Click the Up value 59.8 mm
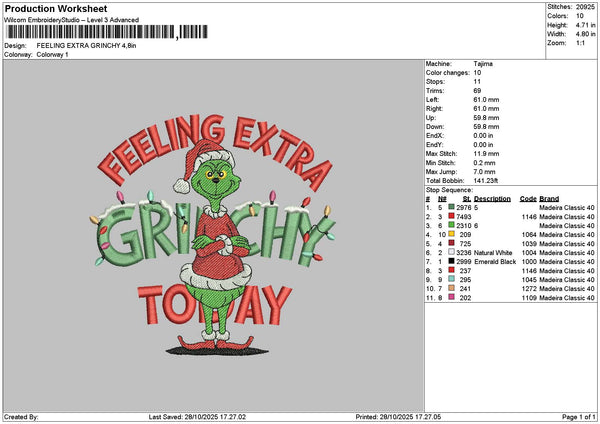This screenshot has height=424, width=600. [486, 117]
